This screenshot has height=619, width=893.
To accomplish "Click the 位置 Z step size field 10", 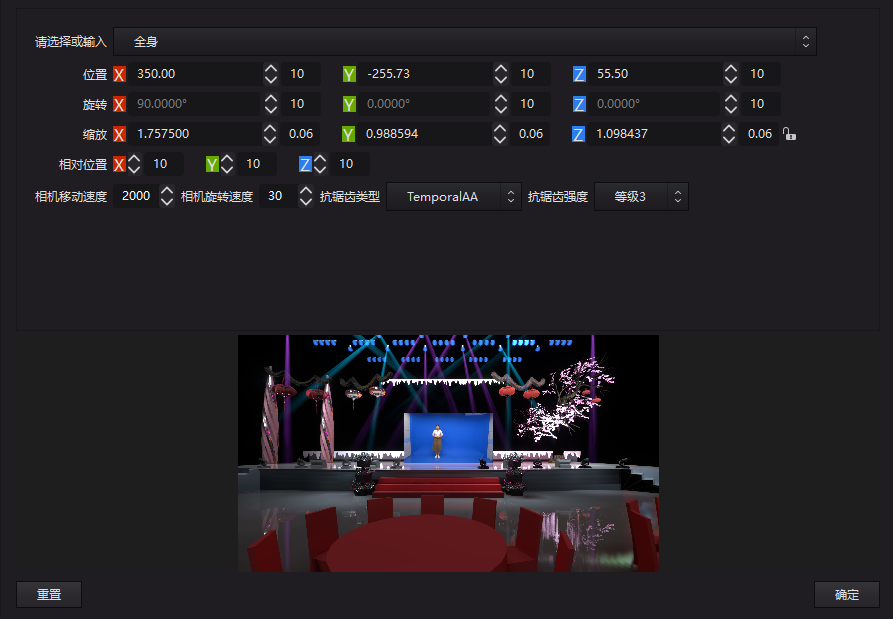I will click(761, 74).
